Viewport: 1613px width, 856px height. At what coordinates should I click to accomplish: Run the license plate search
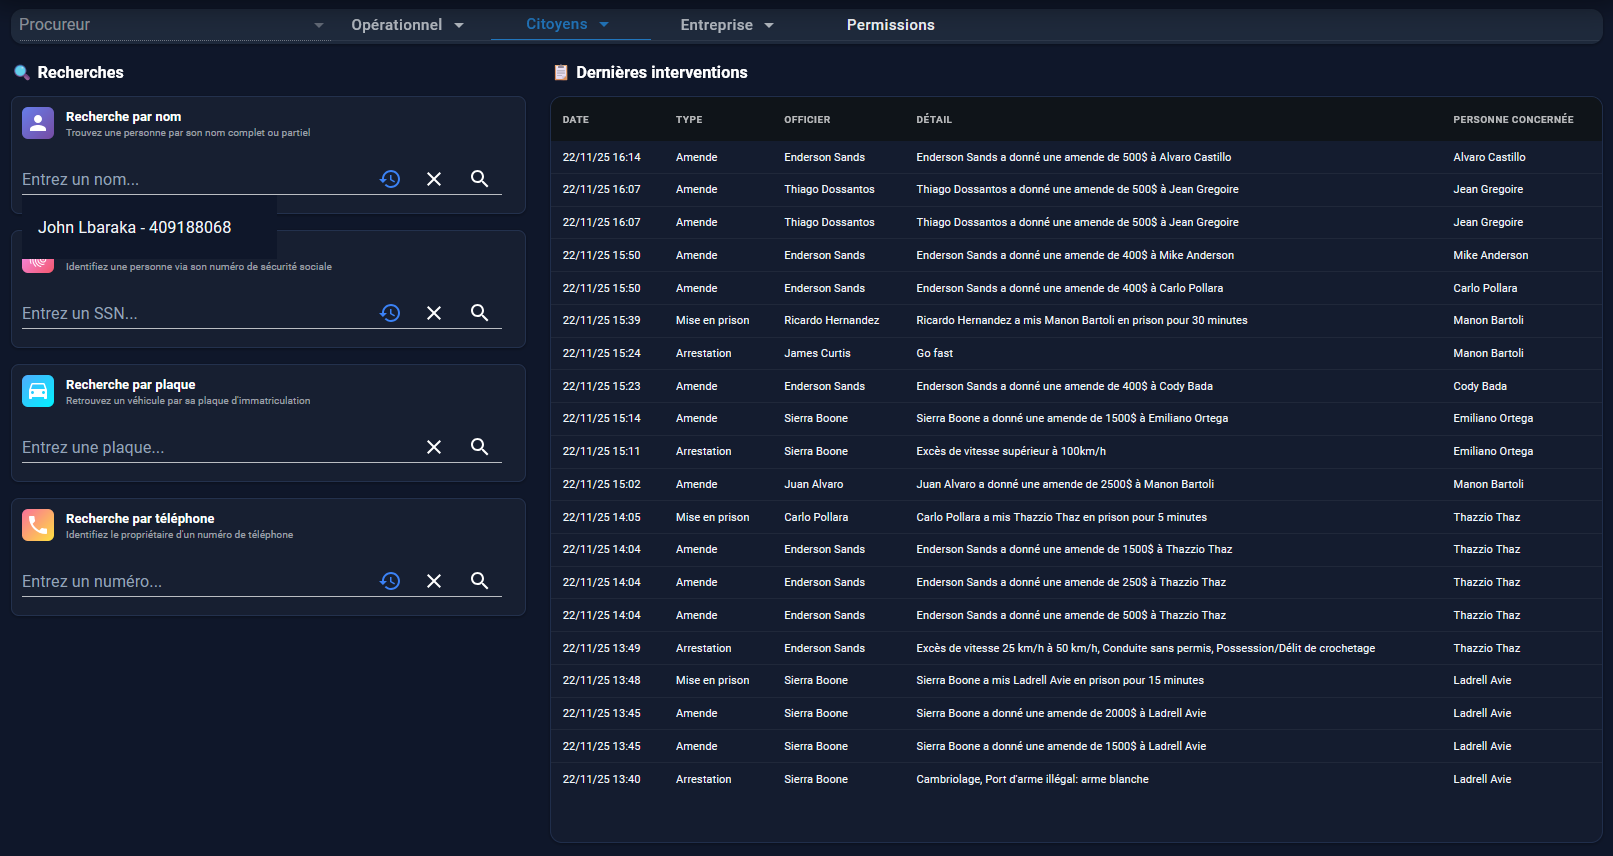[480, 447]
